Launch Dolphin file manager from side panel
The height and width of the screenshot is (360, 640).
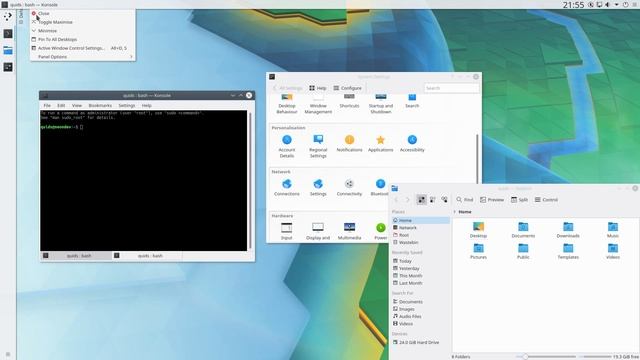8,50
